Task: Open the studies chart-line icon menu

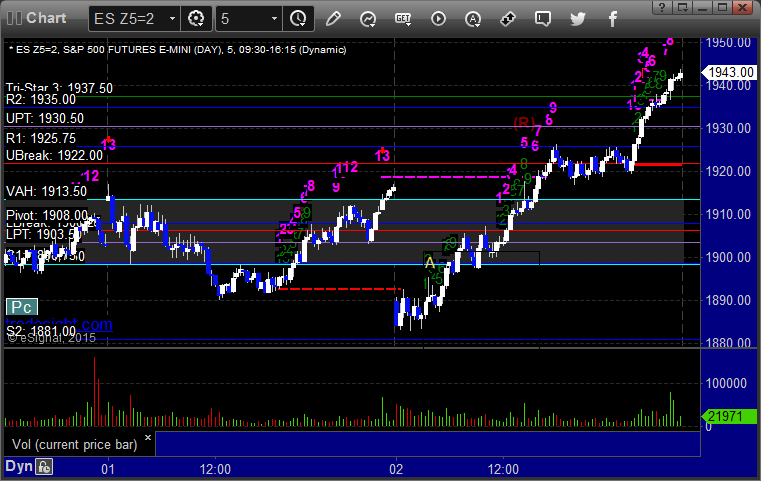Action: coord(368,19)
